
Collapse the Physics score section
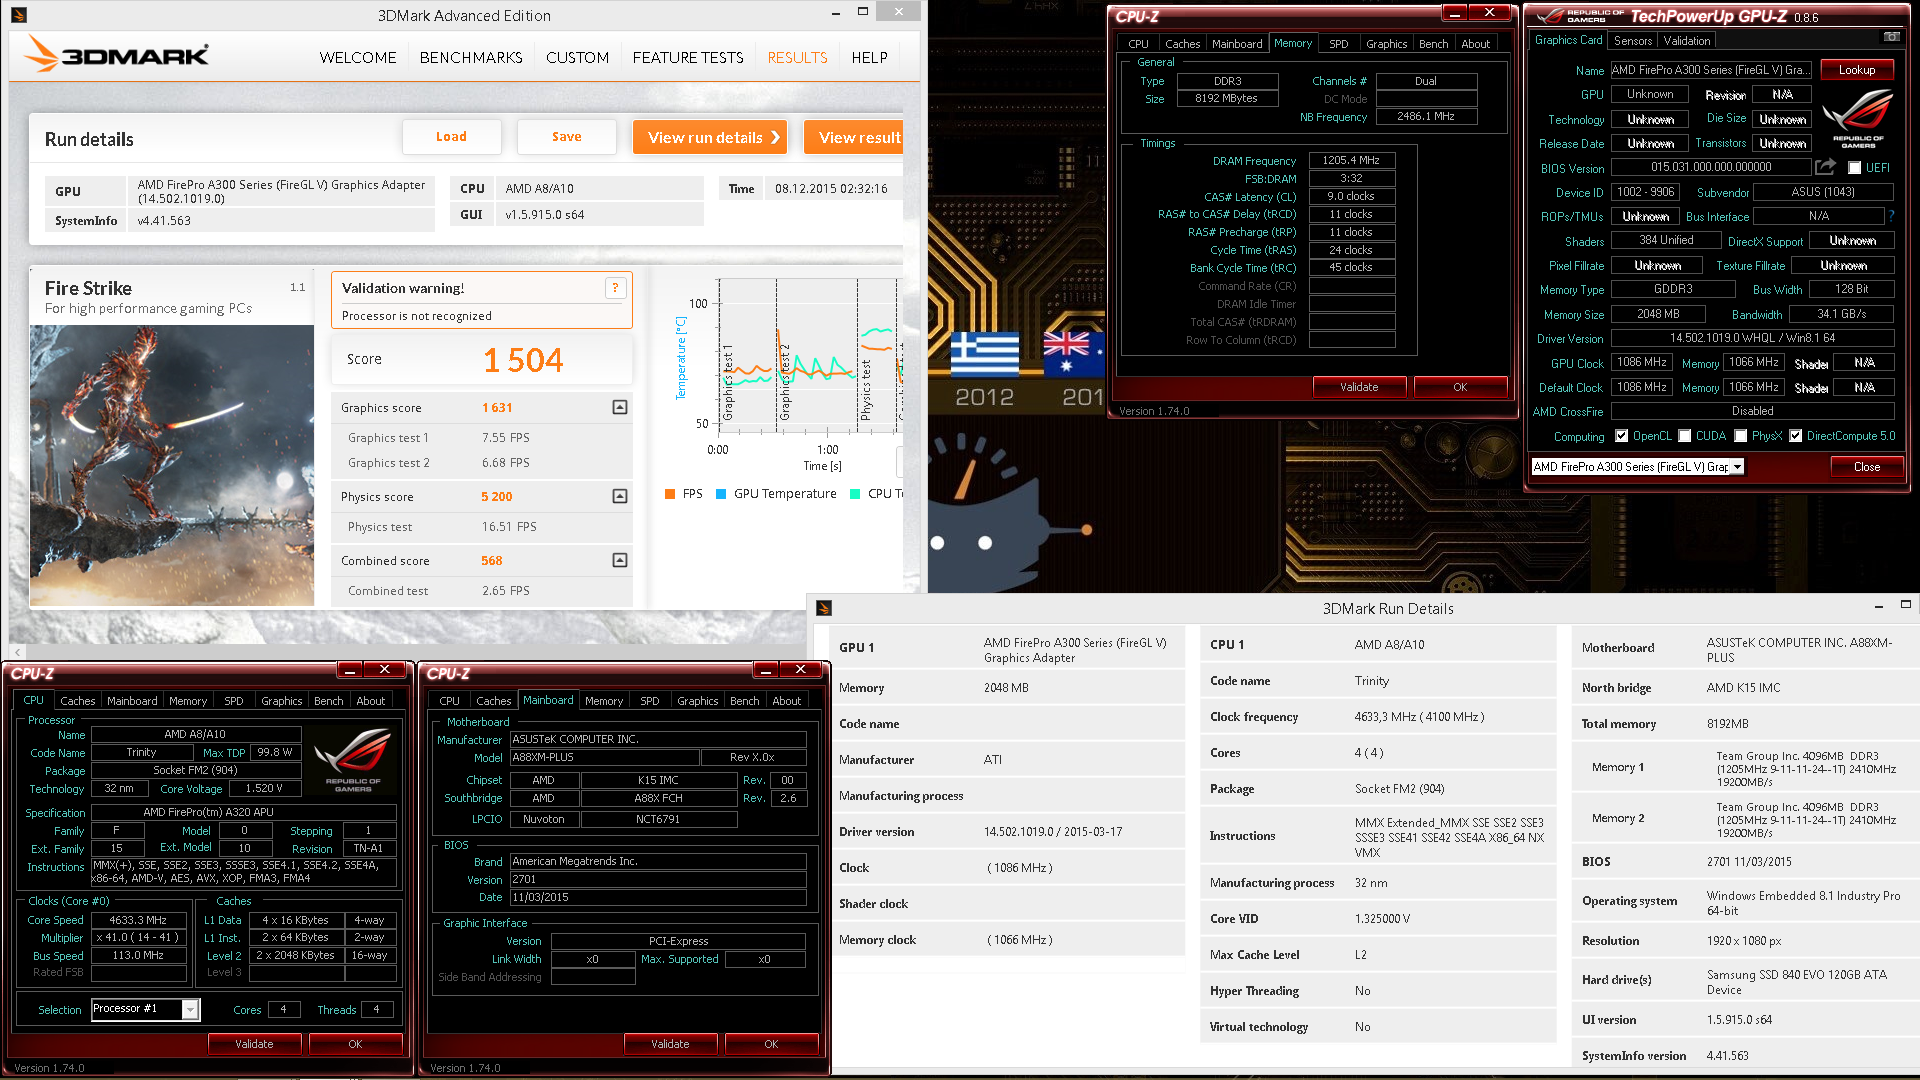click(x=620, y=496)
